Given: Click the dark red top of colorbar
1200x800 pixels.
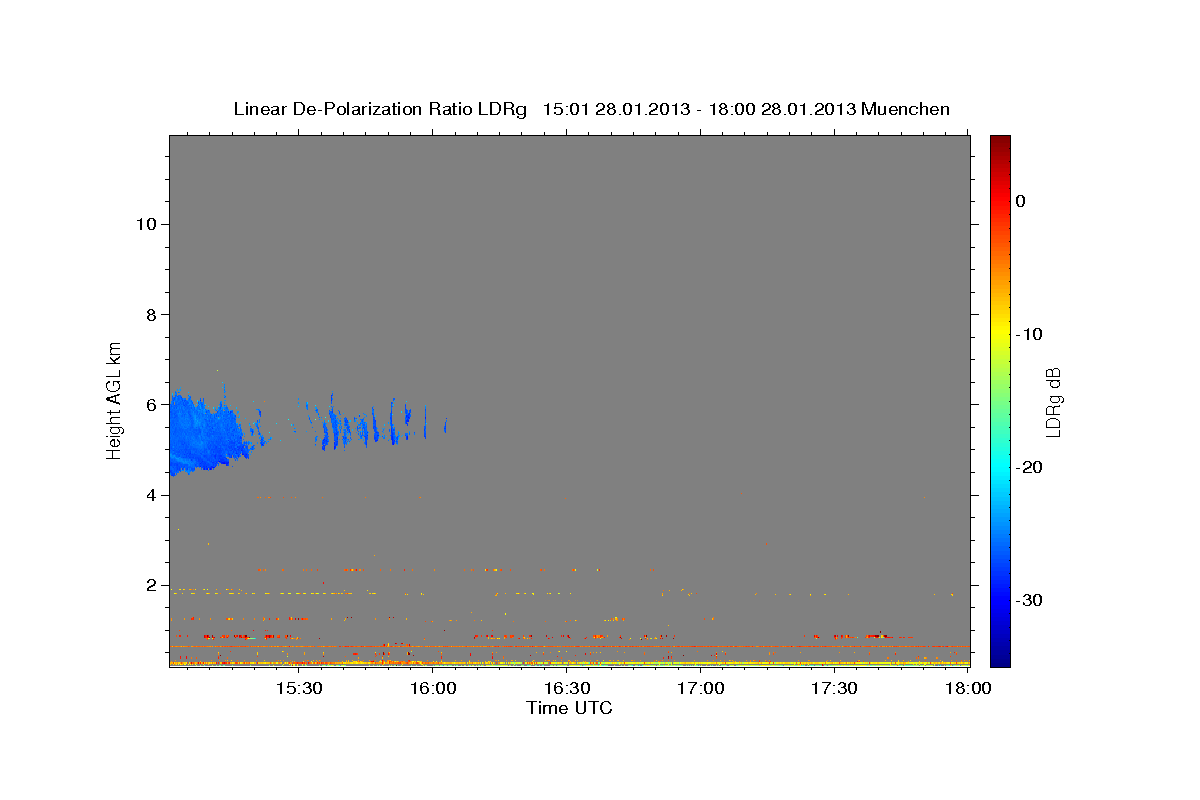Looking at the screenshot, I should click(1000, 142).
